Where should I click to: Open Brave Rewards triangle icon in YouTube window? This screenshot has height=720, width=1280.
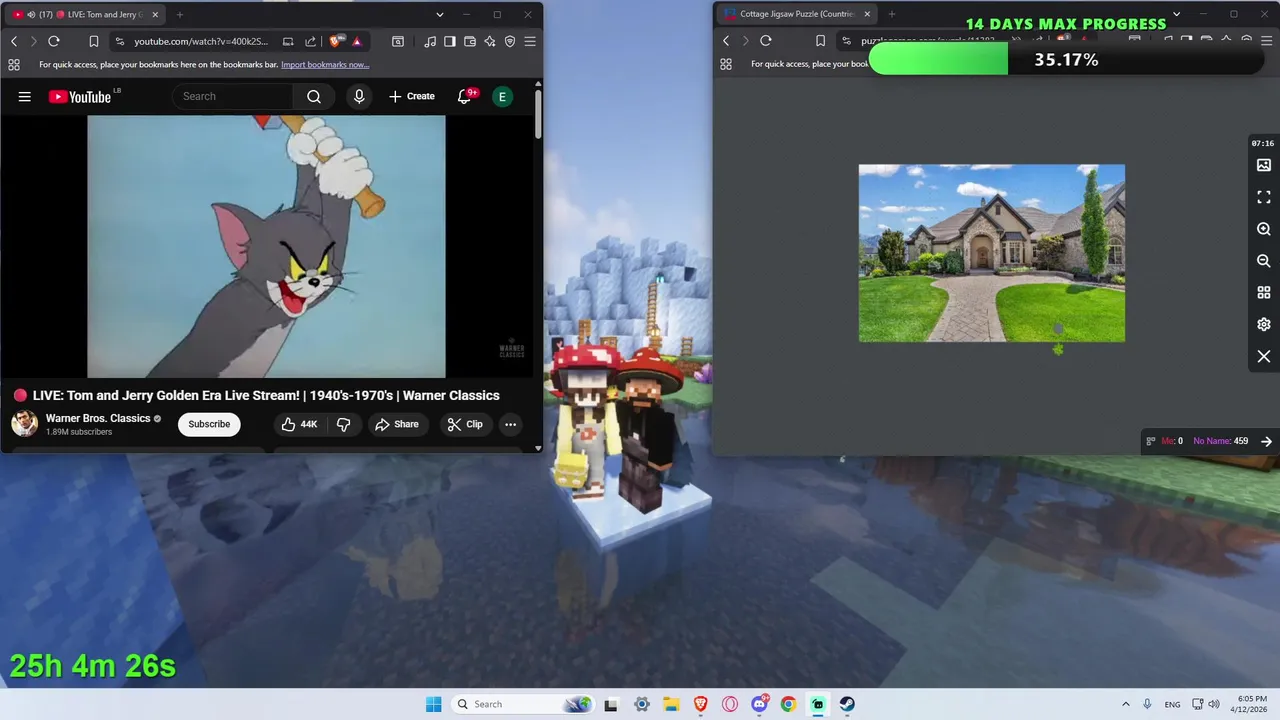tap(357, 41)
